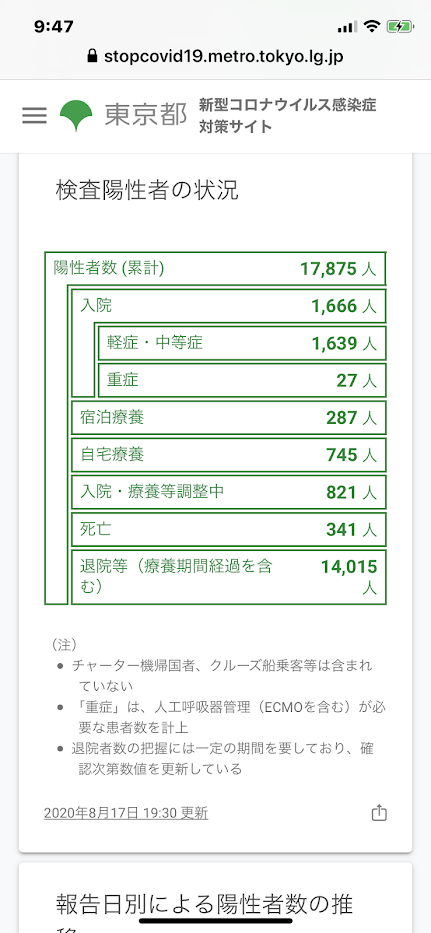The width and height of the screenshot is (431, 933).
Task: Tap the padlock icon in address bar
Action: (x=92, y=57)
